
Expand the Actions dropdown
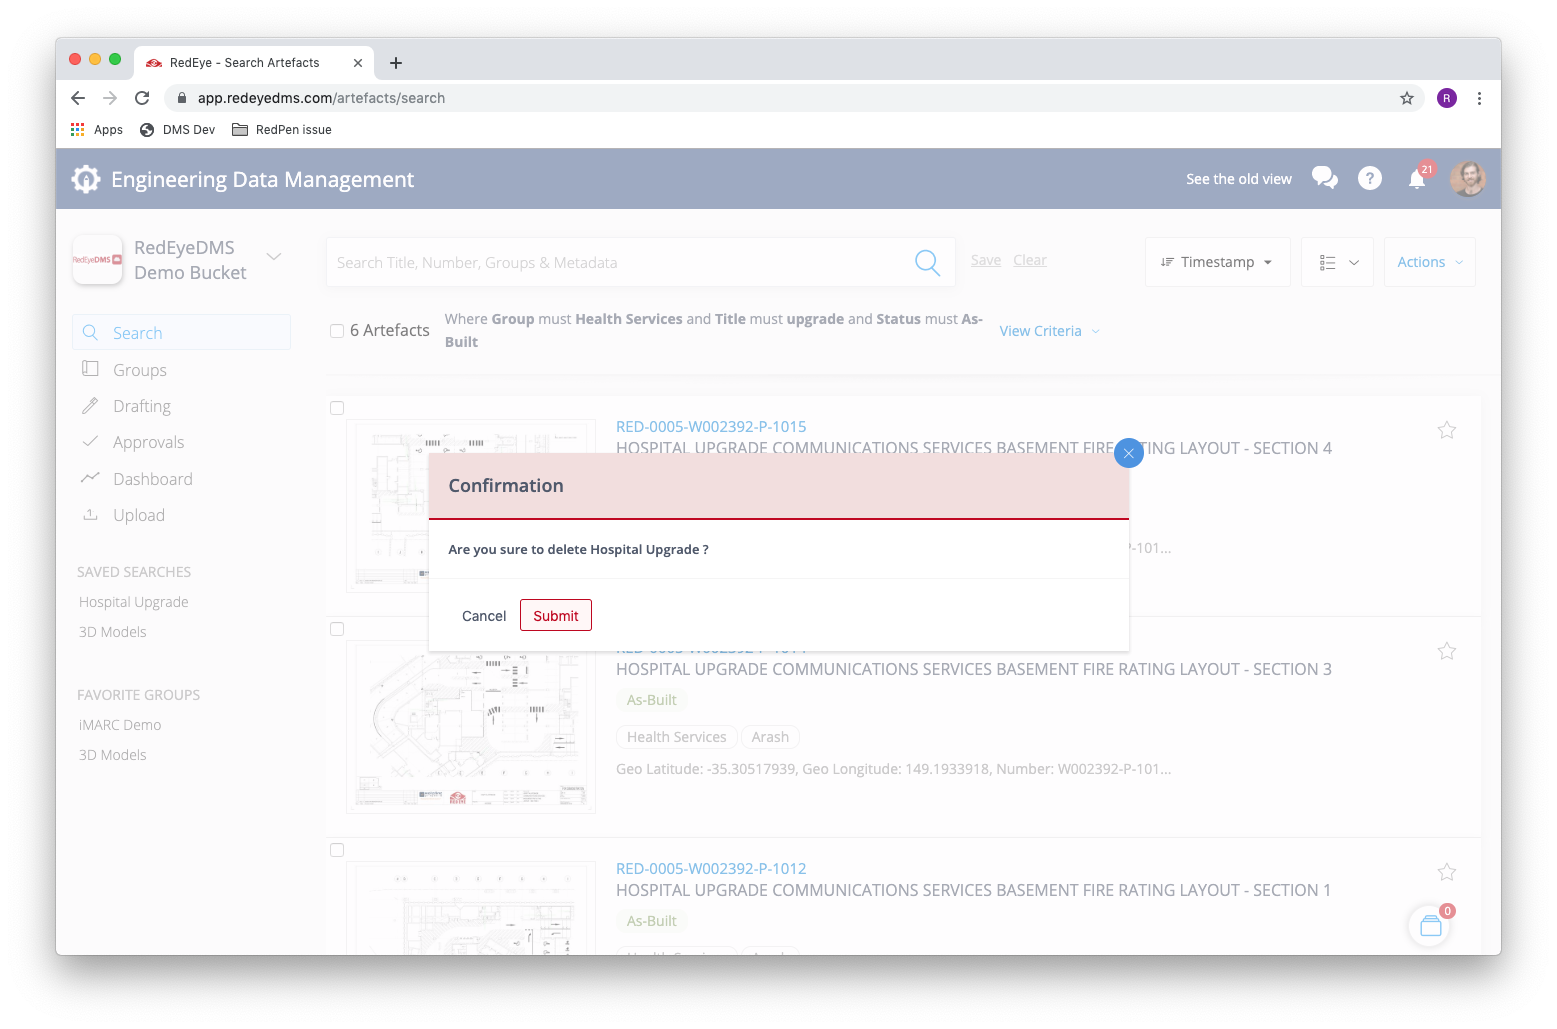tap(1429, 262)
